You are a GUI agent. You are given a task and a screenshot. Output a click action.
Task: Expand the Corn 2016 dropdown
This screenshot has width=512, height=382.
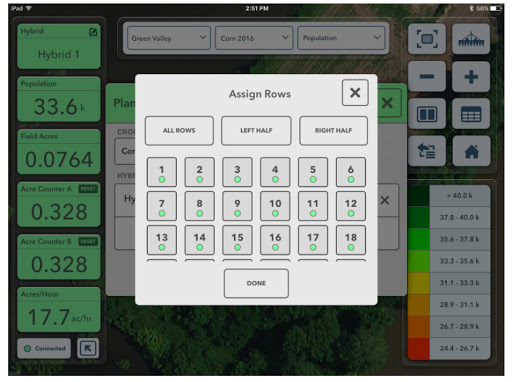(254, 38)
